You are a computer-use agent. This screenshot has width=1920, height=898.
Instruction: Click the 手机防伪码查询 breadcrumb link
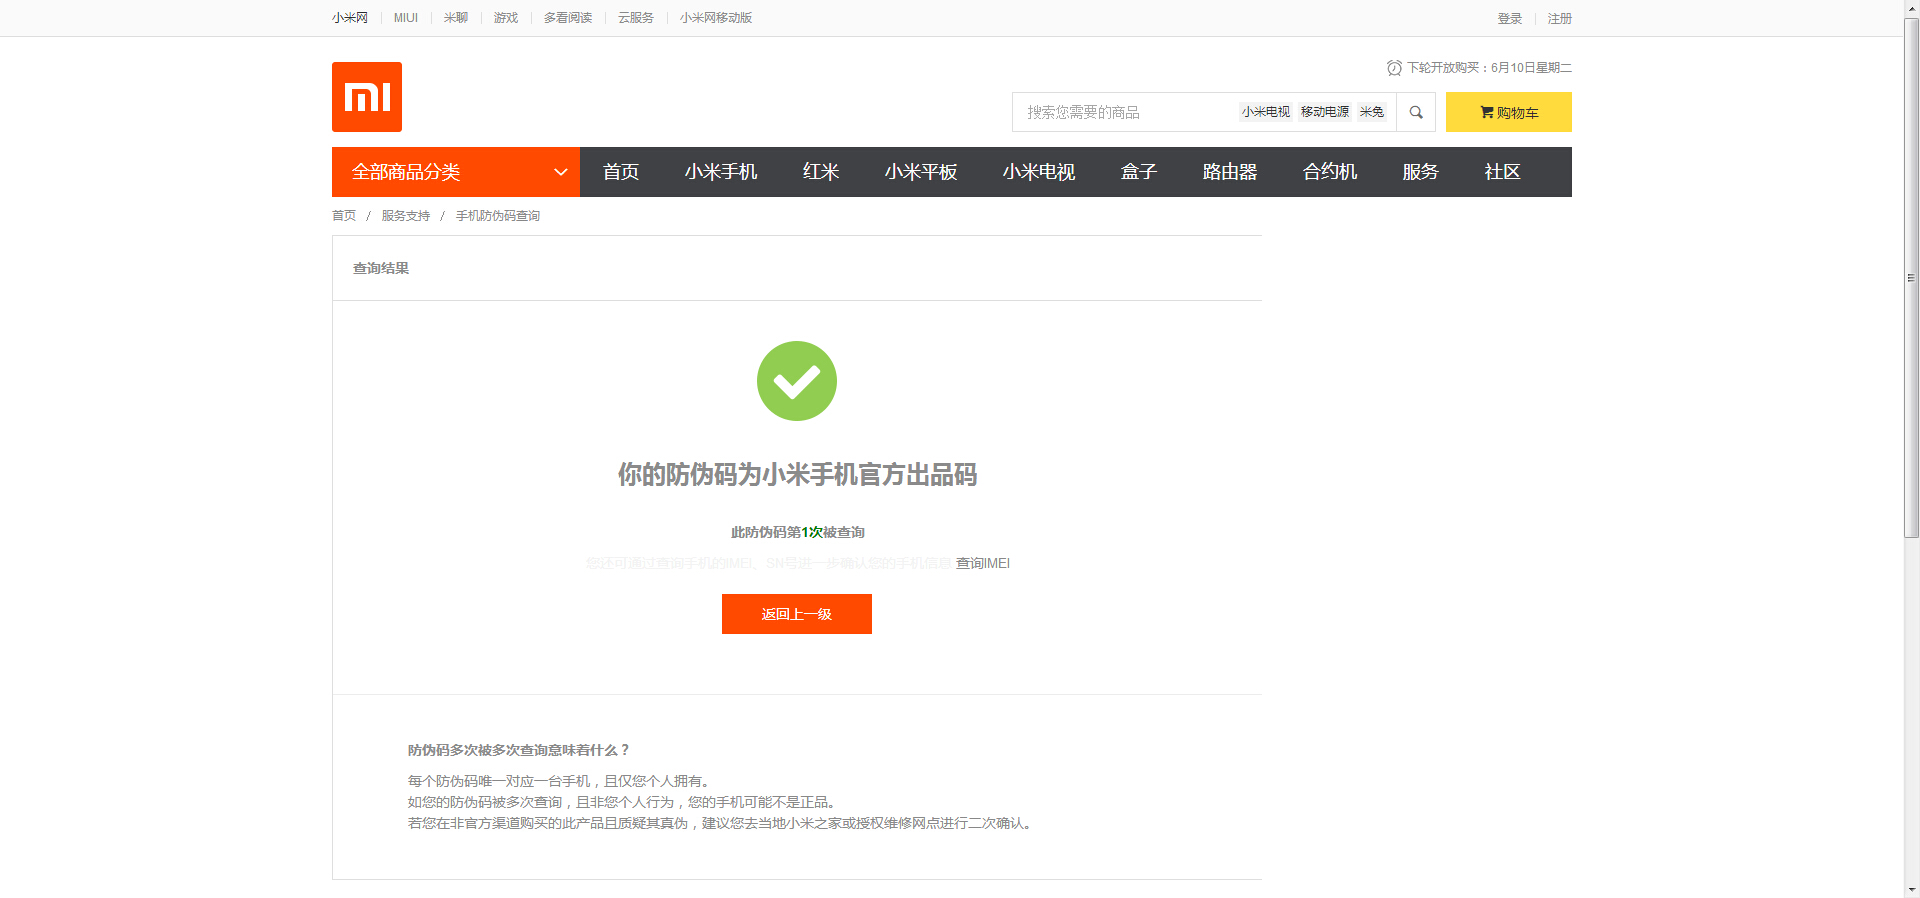[x=498, y=216]
